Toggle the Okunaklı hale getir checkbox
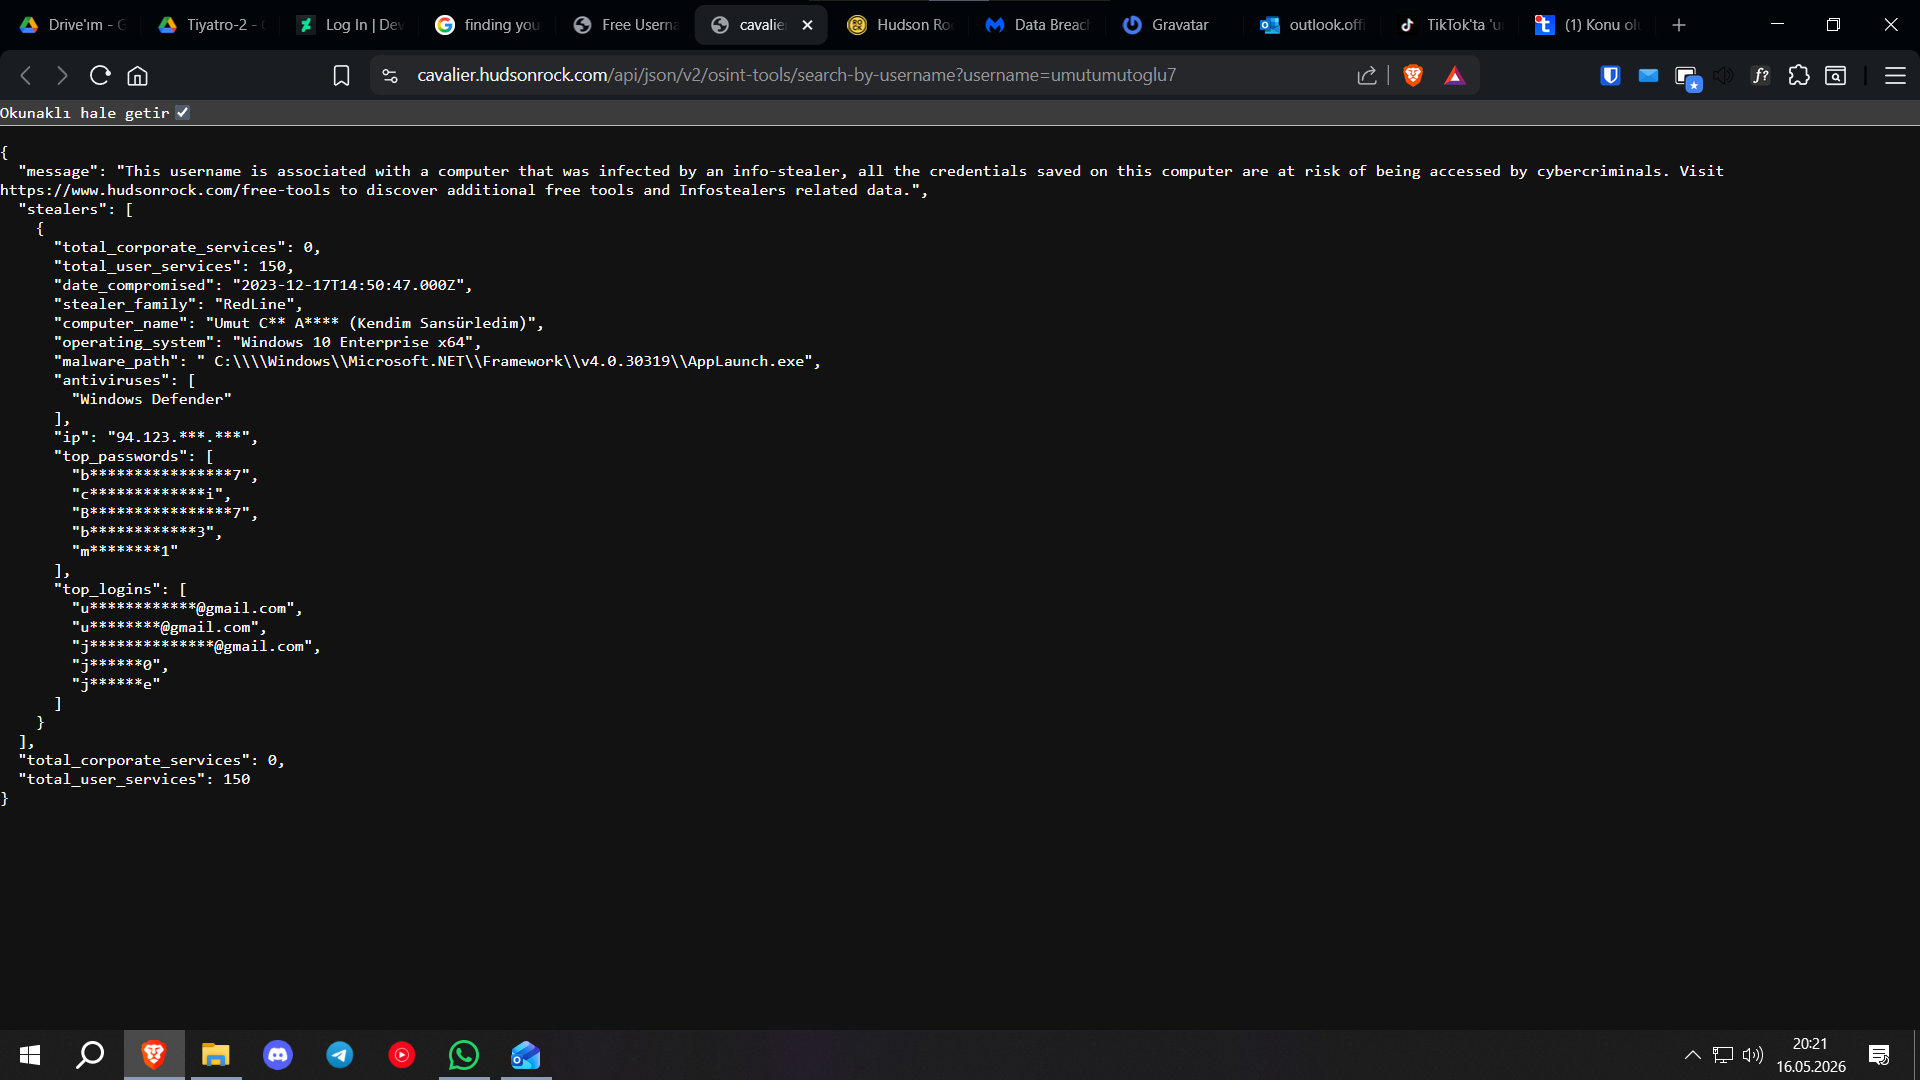This screenshot has height=1080, width=1920. tap(183, 113)
